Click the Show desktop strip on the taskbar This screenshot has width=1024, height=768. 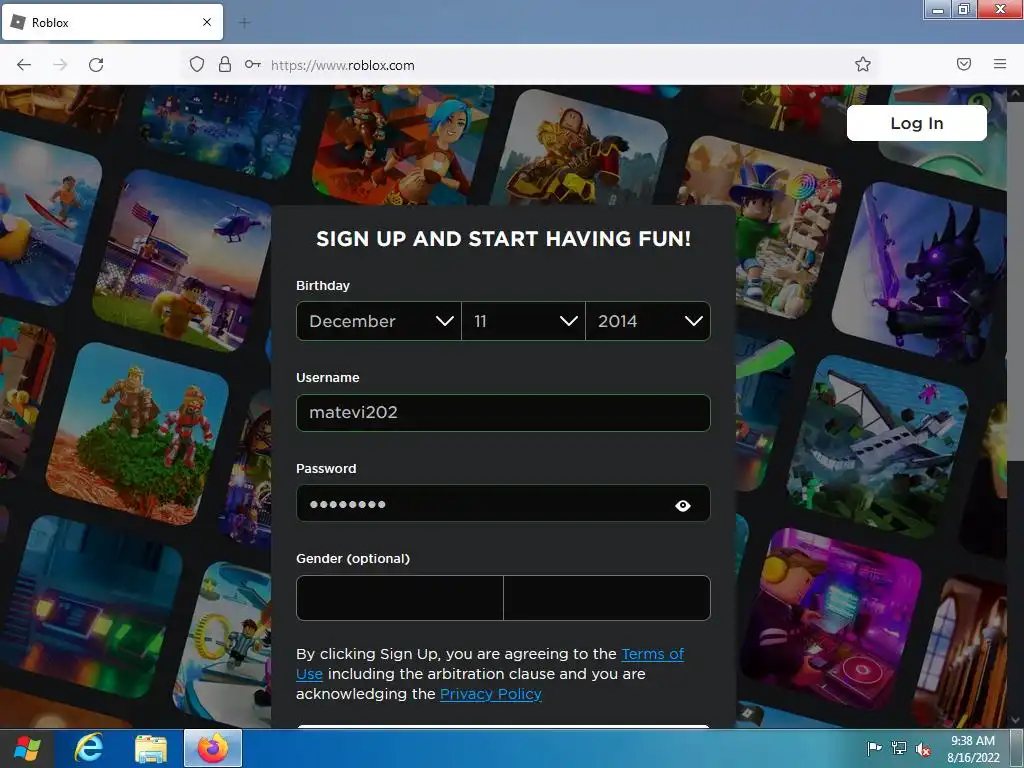1017,748
